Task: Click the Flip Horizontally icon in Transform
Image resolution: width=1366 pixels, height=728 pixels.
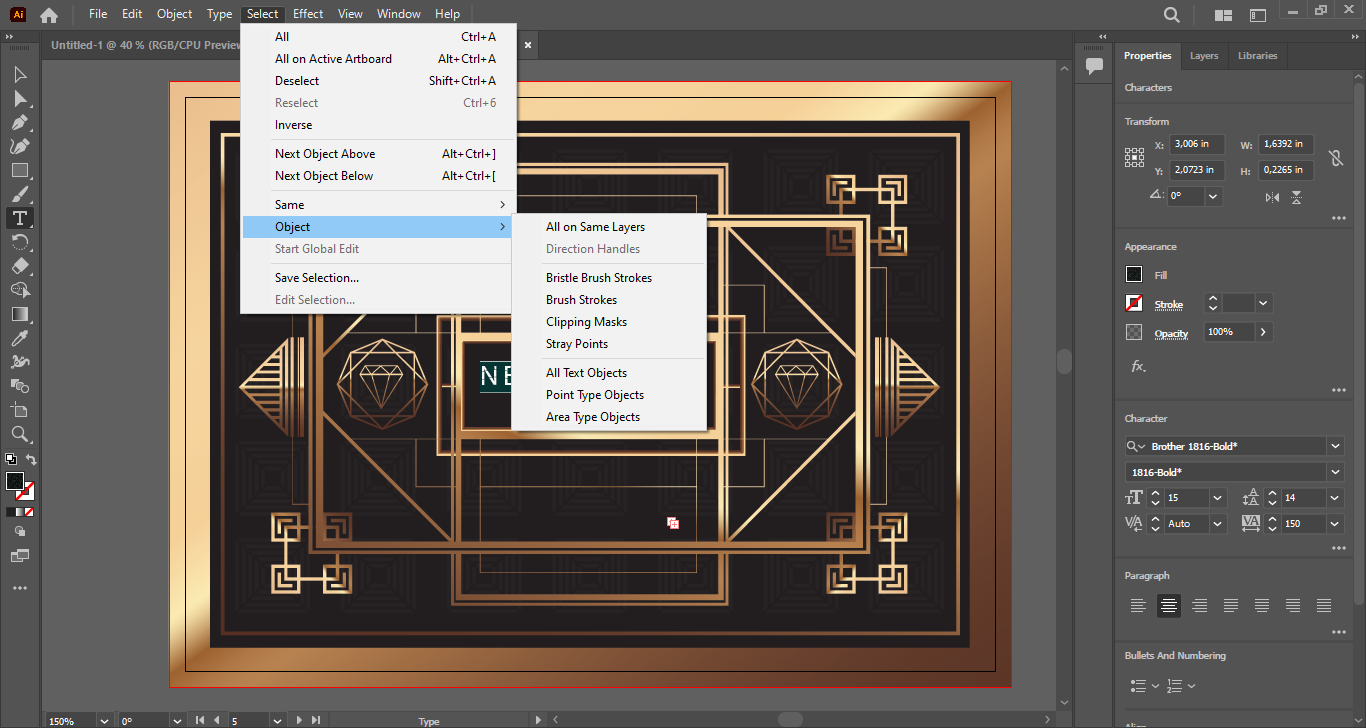Action: click(1272, 197)
